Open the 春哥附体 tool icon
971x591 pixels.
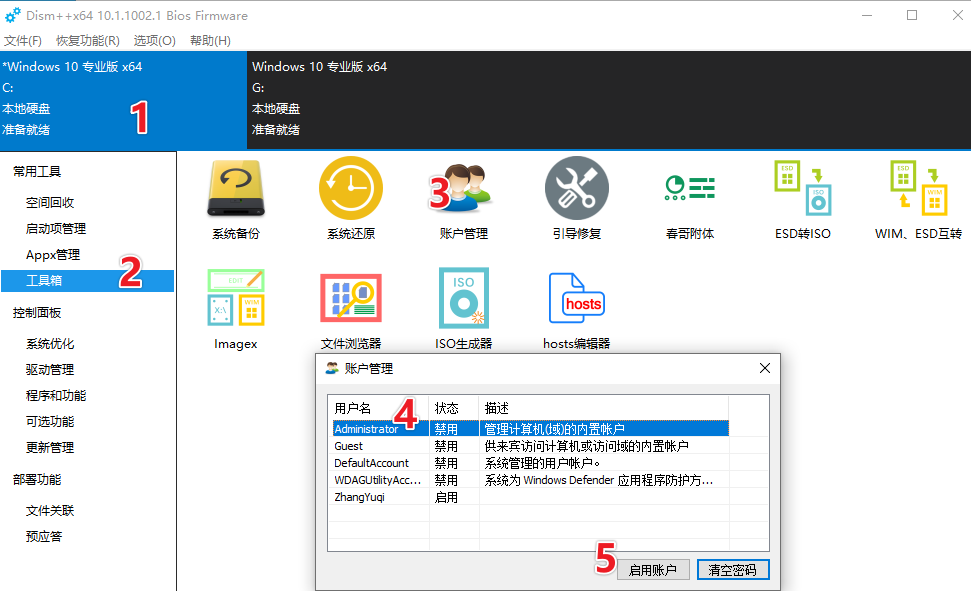pyautogui.click(x=690, y=188)
